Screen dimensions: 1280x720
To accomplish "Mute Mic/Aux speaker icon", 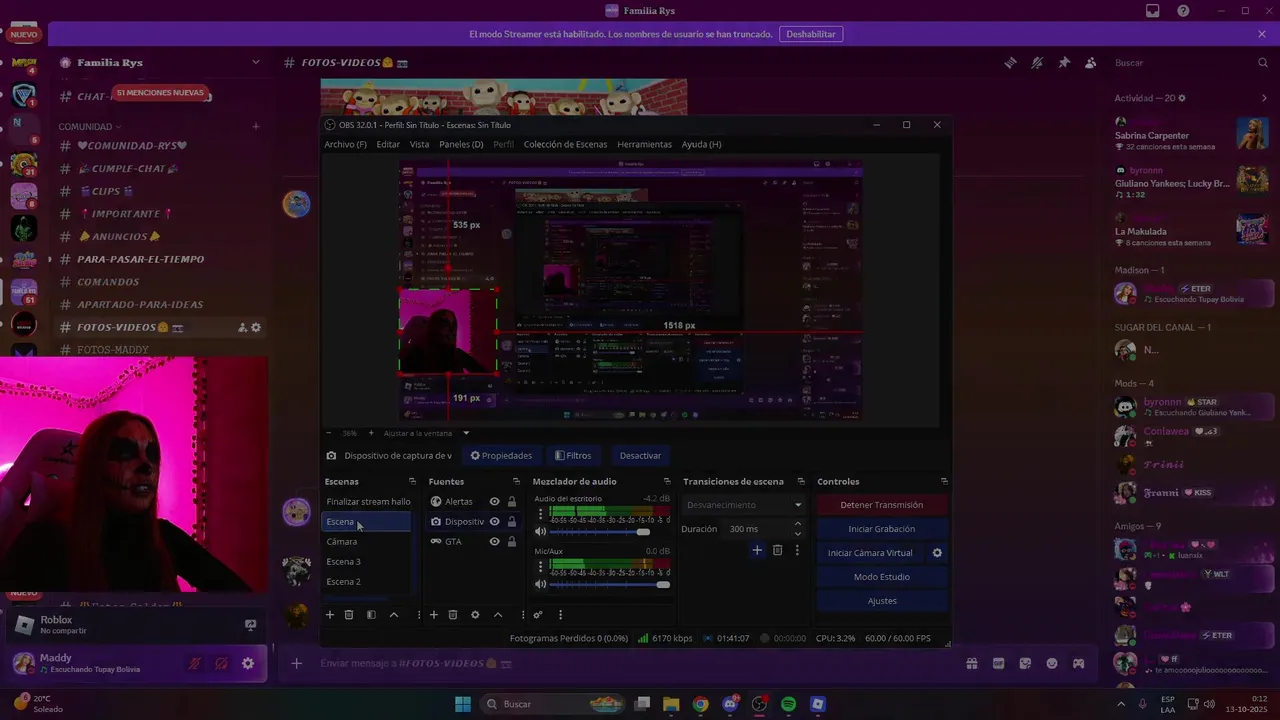I will 541,584.
